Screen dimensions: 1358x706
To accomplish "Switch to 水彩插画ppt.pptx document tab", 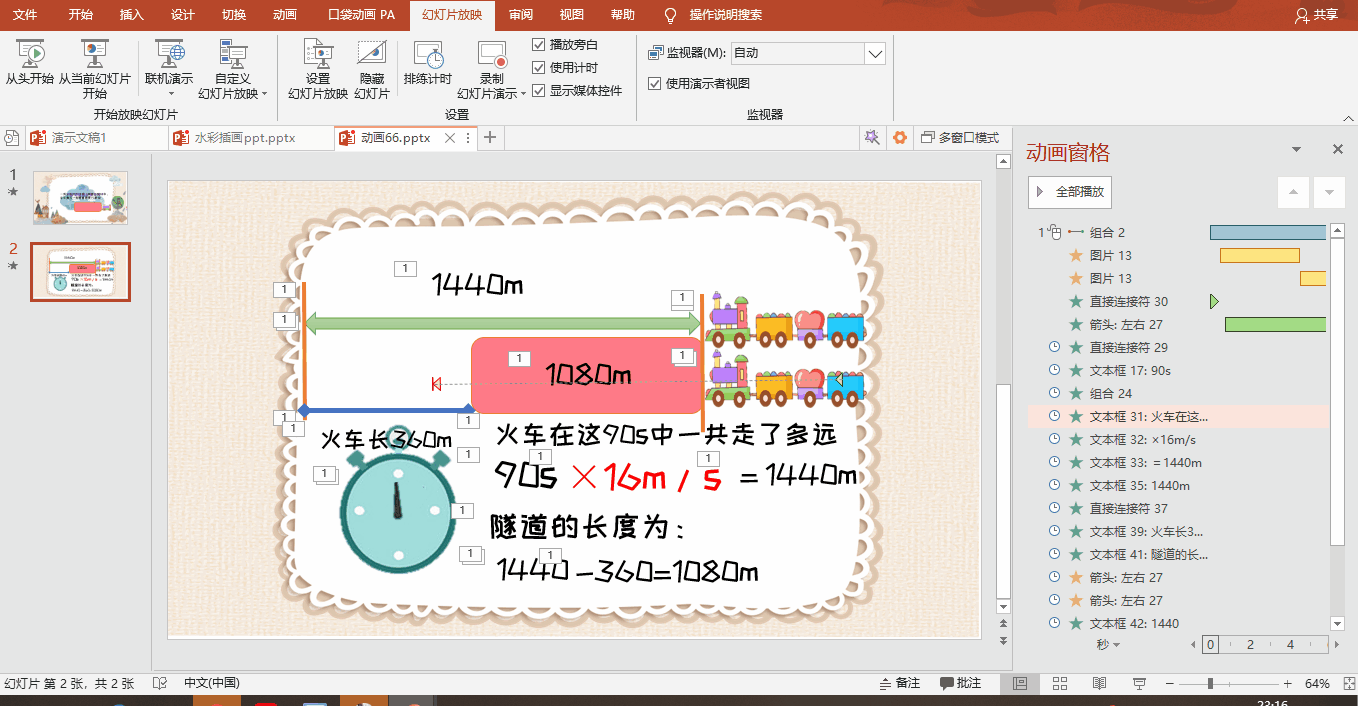I will (245, 138).
